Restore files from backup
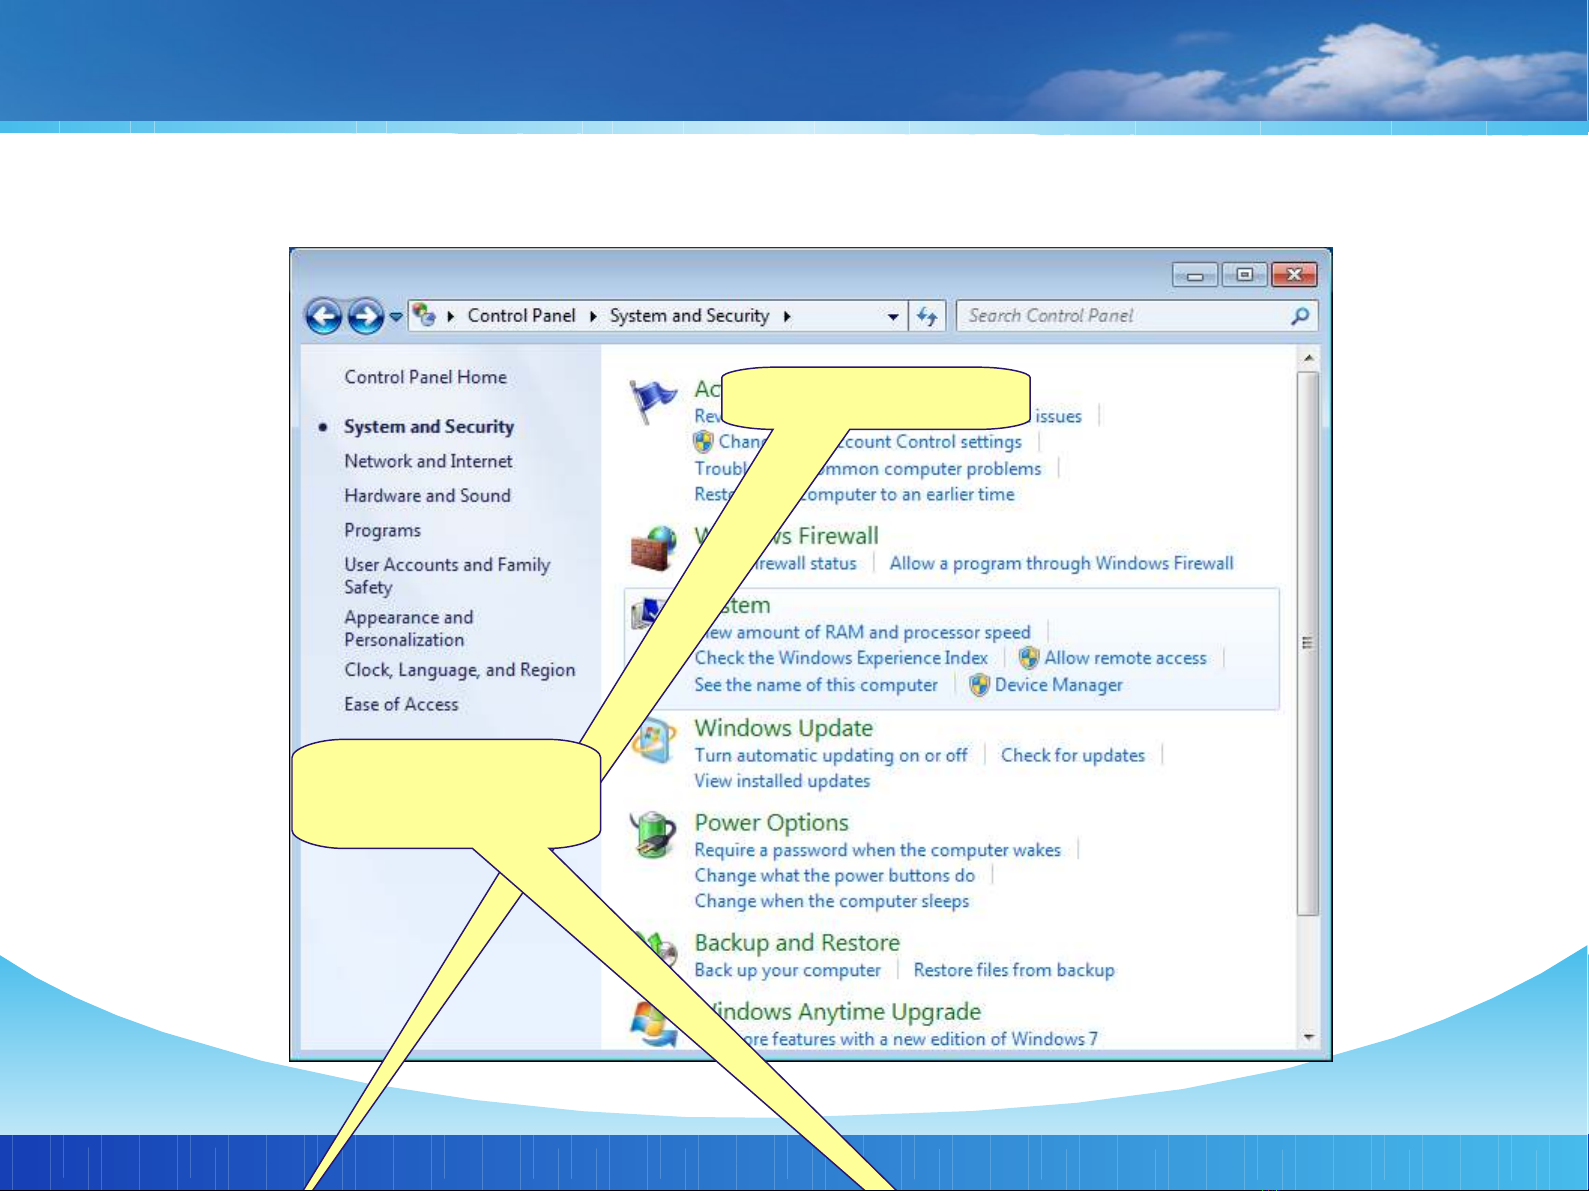The width and height of the screenshot is (1589, 1191). (x=1014, y=970)
